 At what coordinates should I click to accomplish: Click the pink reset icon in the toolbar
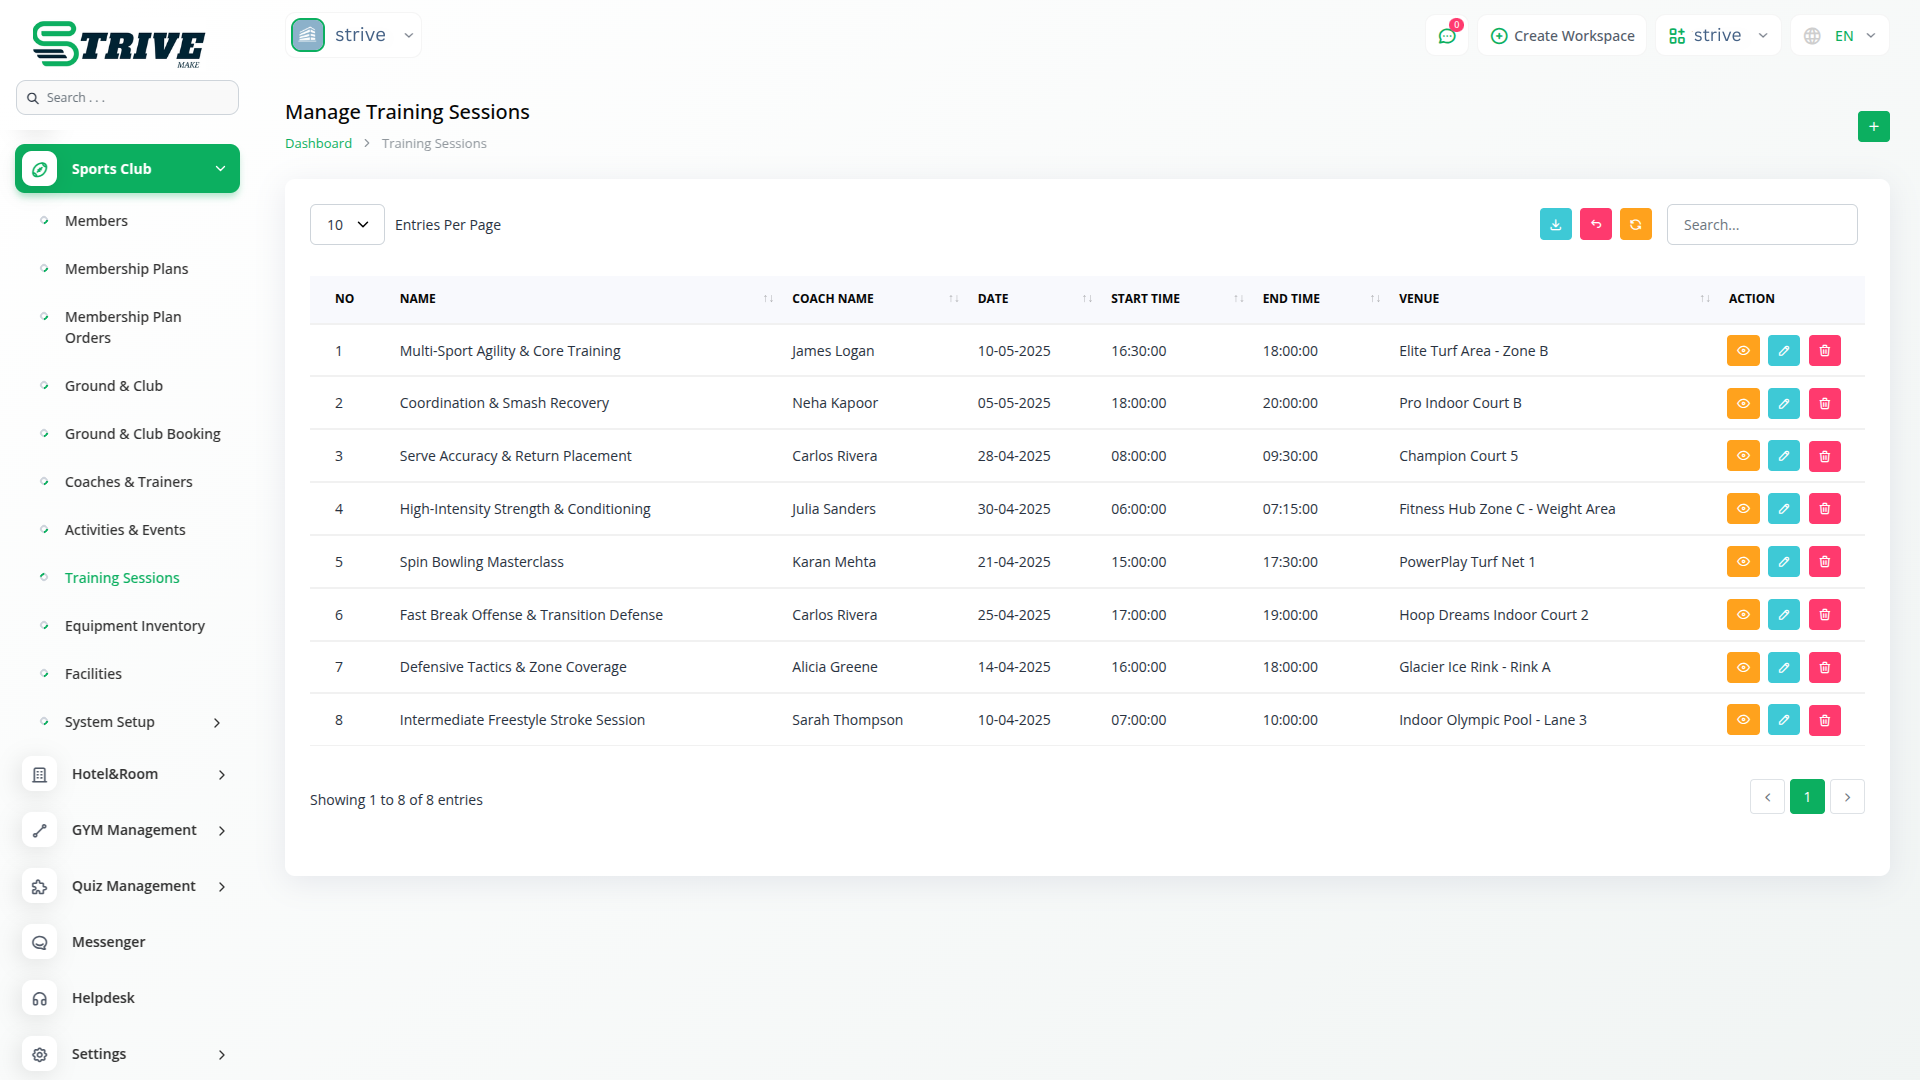(x=1595, y=225)
